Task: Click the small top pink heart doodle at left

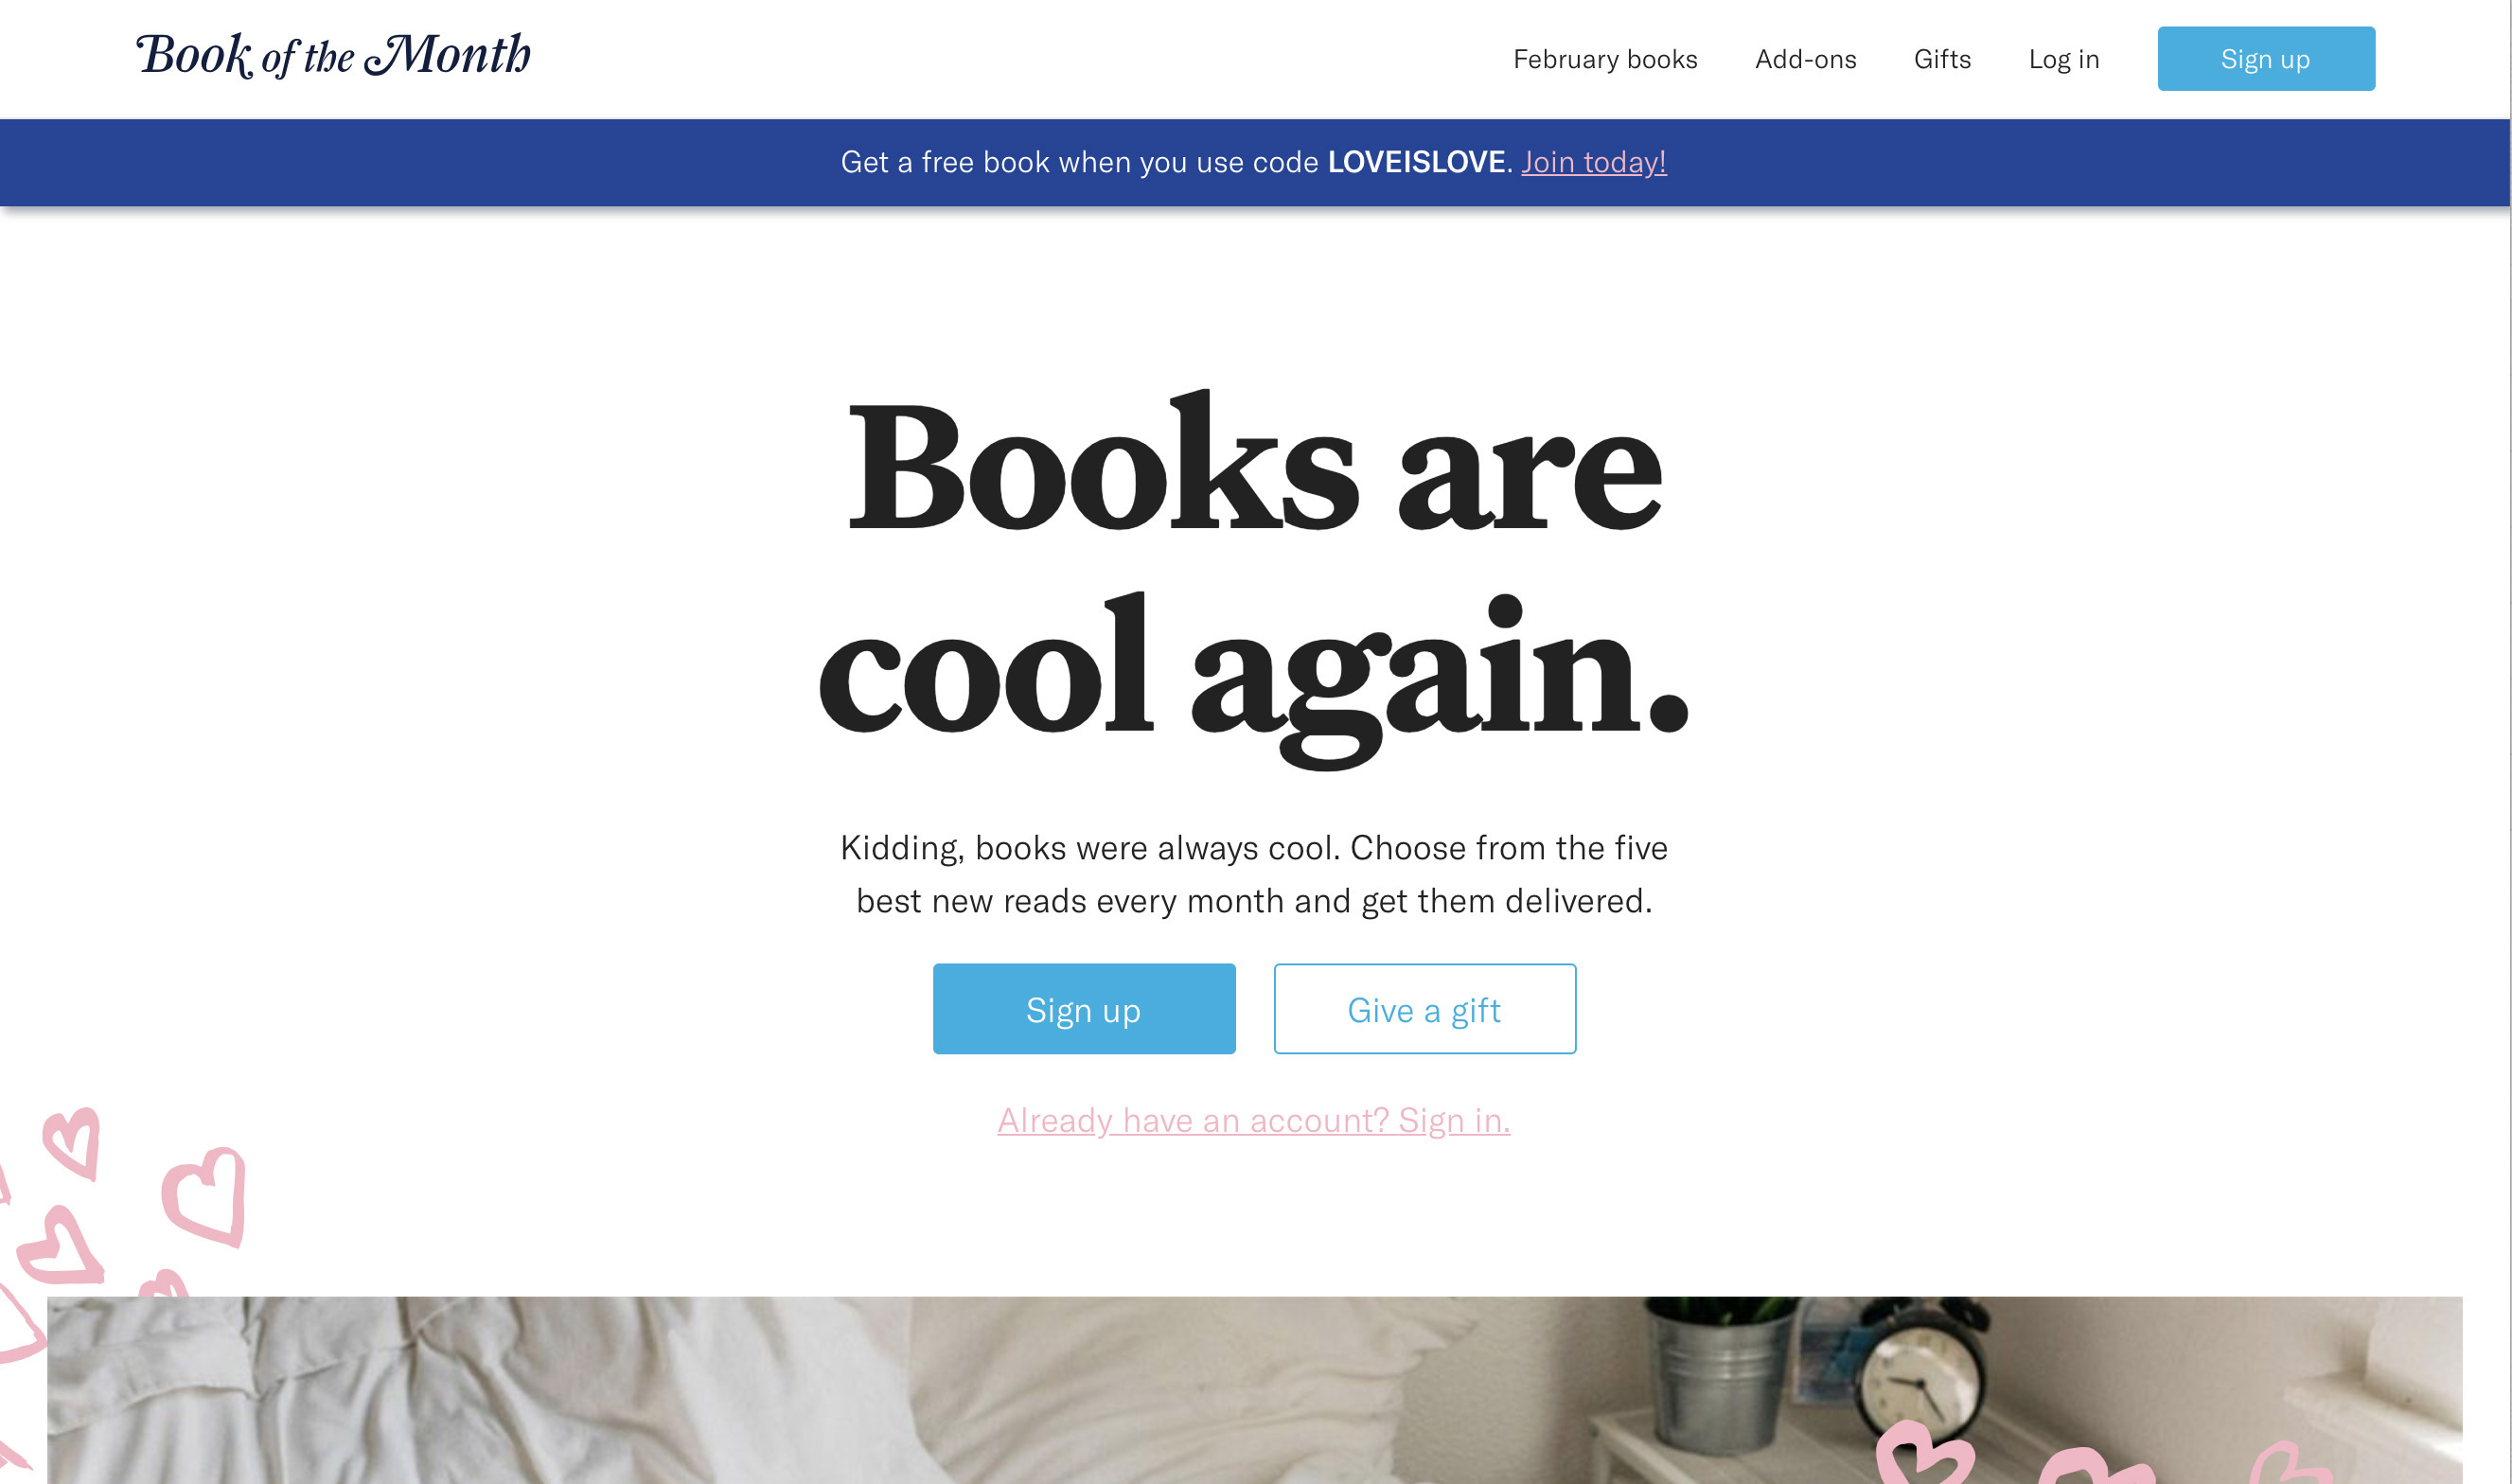Action: point(72,1143)
